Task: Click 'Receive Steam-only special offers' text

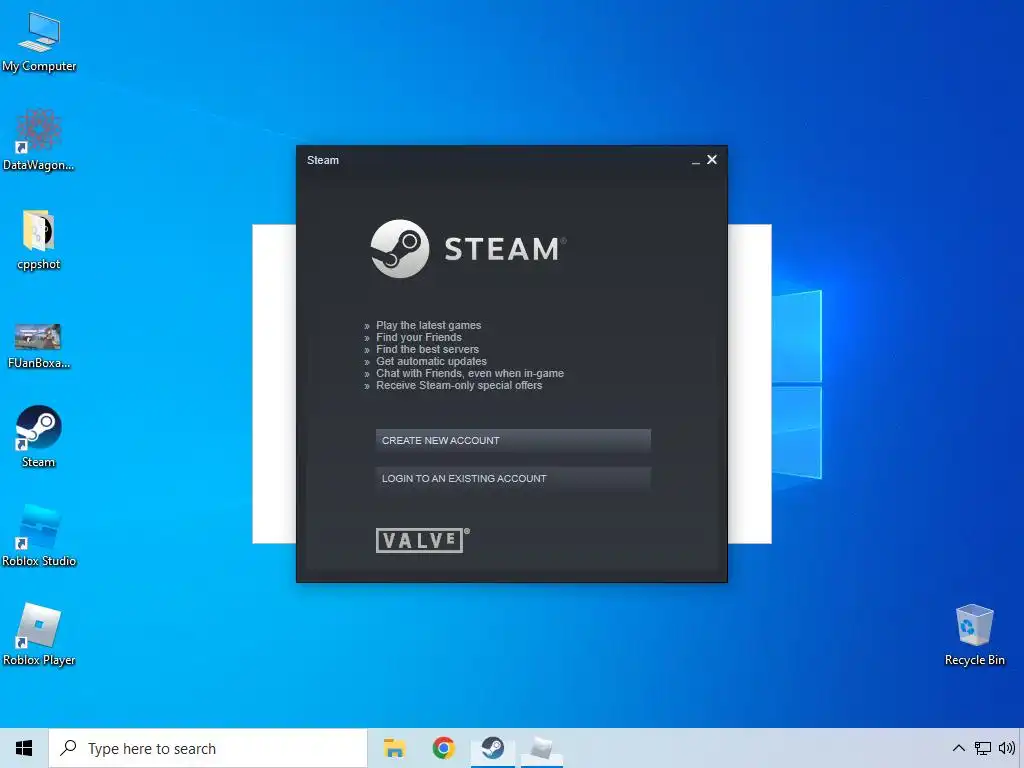Action: (459, 385)
